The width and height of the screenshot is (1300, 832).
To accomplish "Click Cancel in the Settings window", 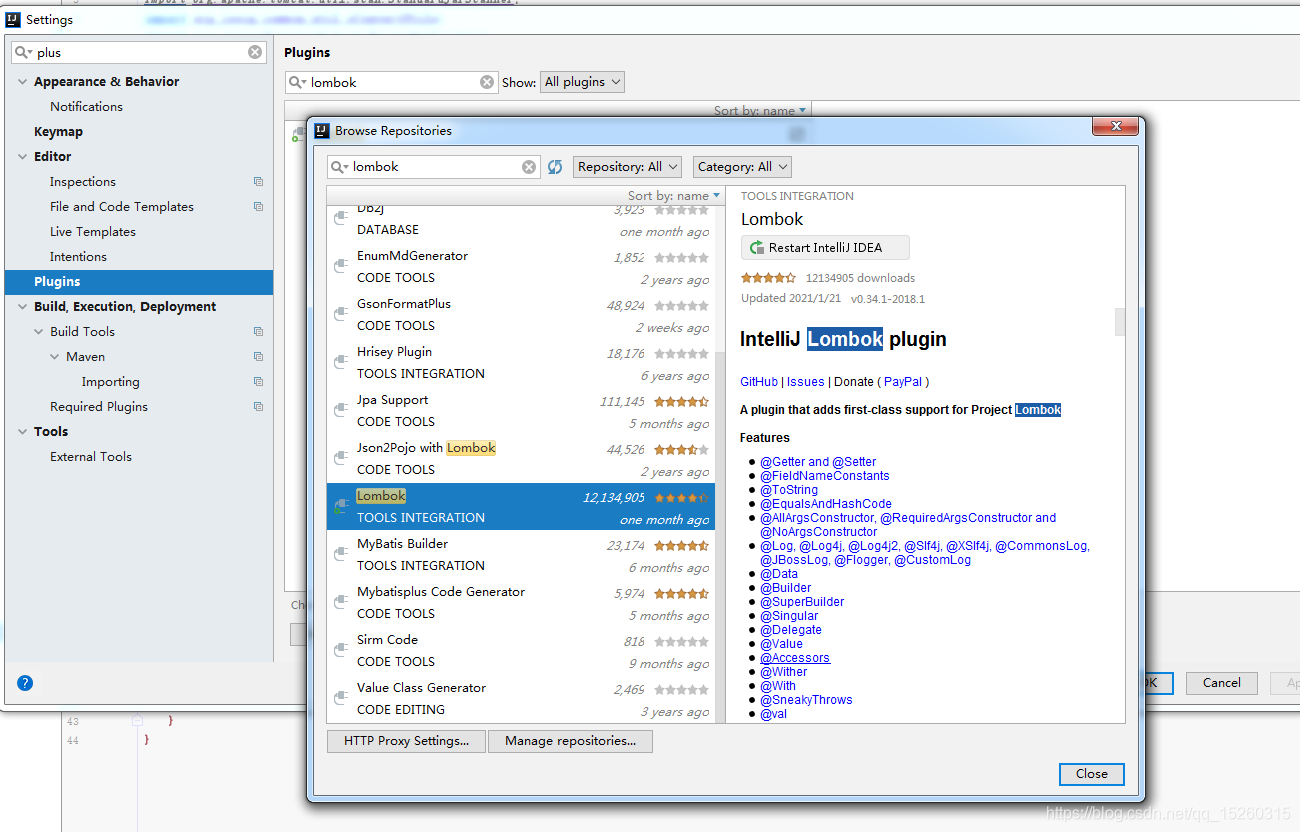I will pos(1221,683).
